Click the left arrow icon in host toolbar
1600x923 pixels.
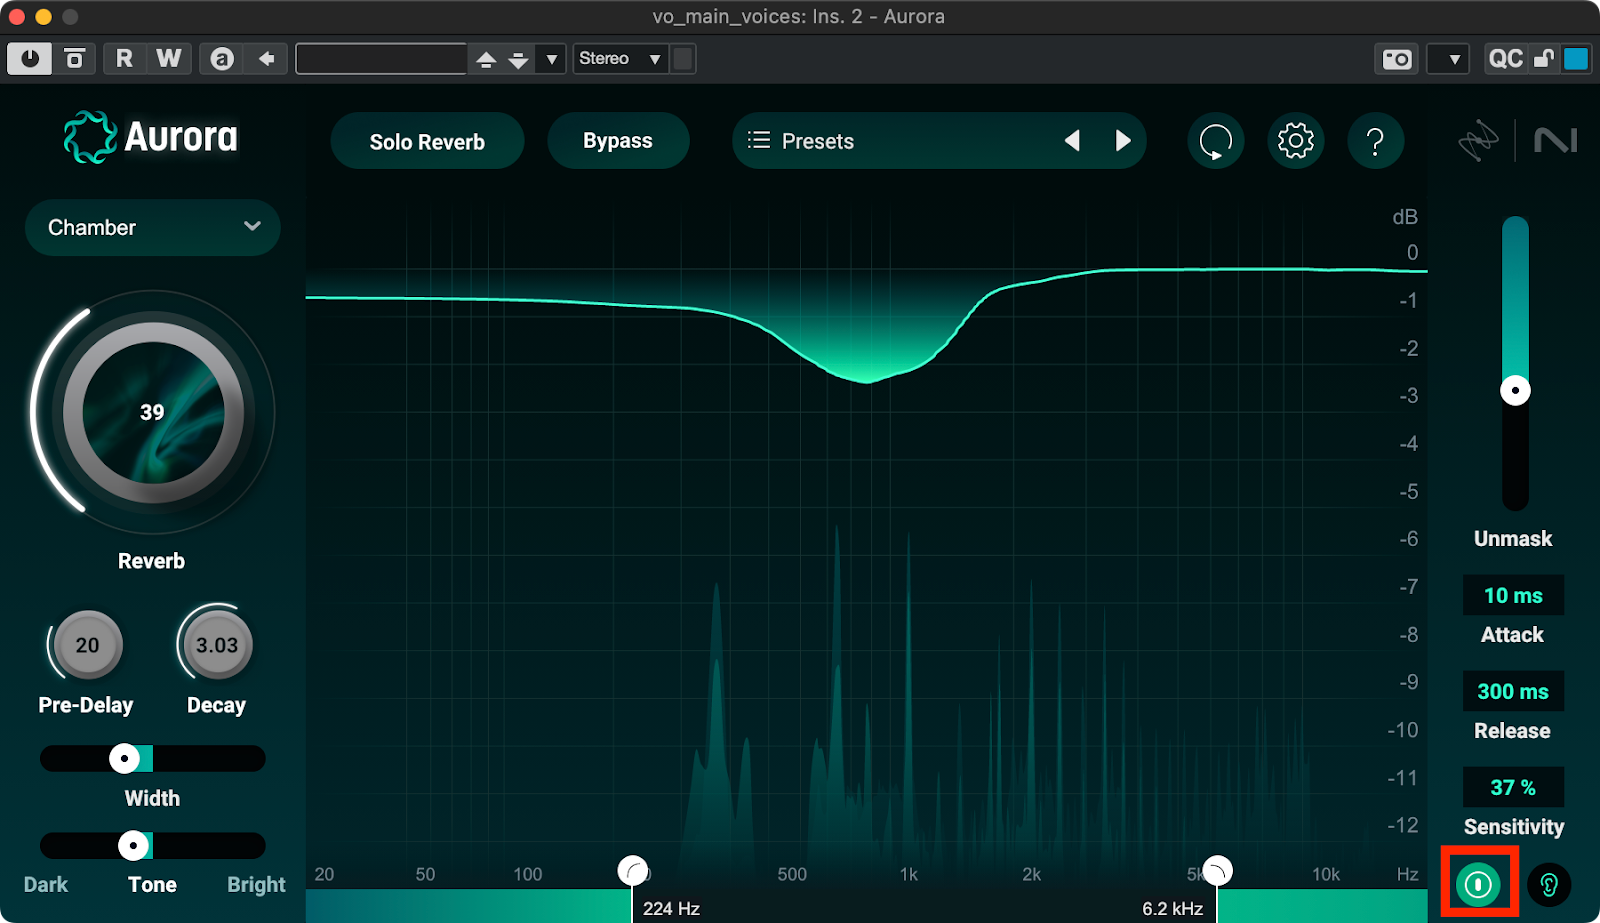(267, 59)
